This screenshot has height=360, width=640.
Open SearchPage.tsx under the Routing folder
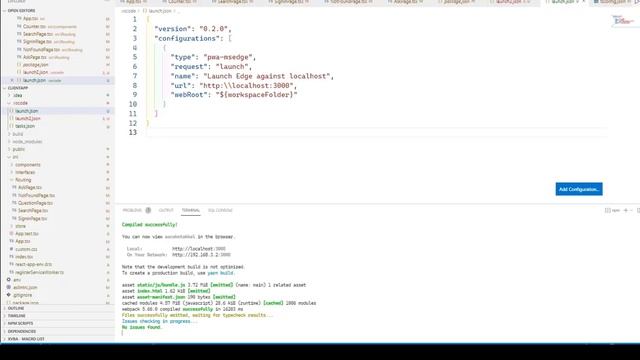tap(33, 211)
